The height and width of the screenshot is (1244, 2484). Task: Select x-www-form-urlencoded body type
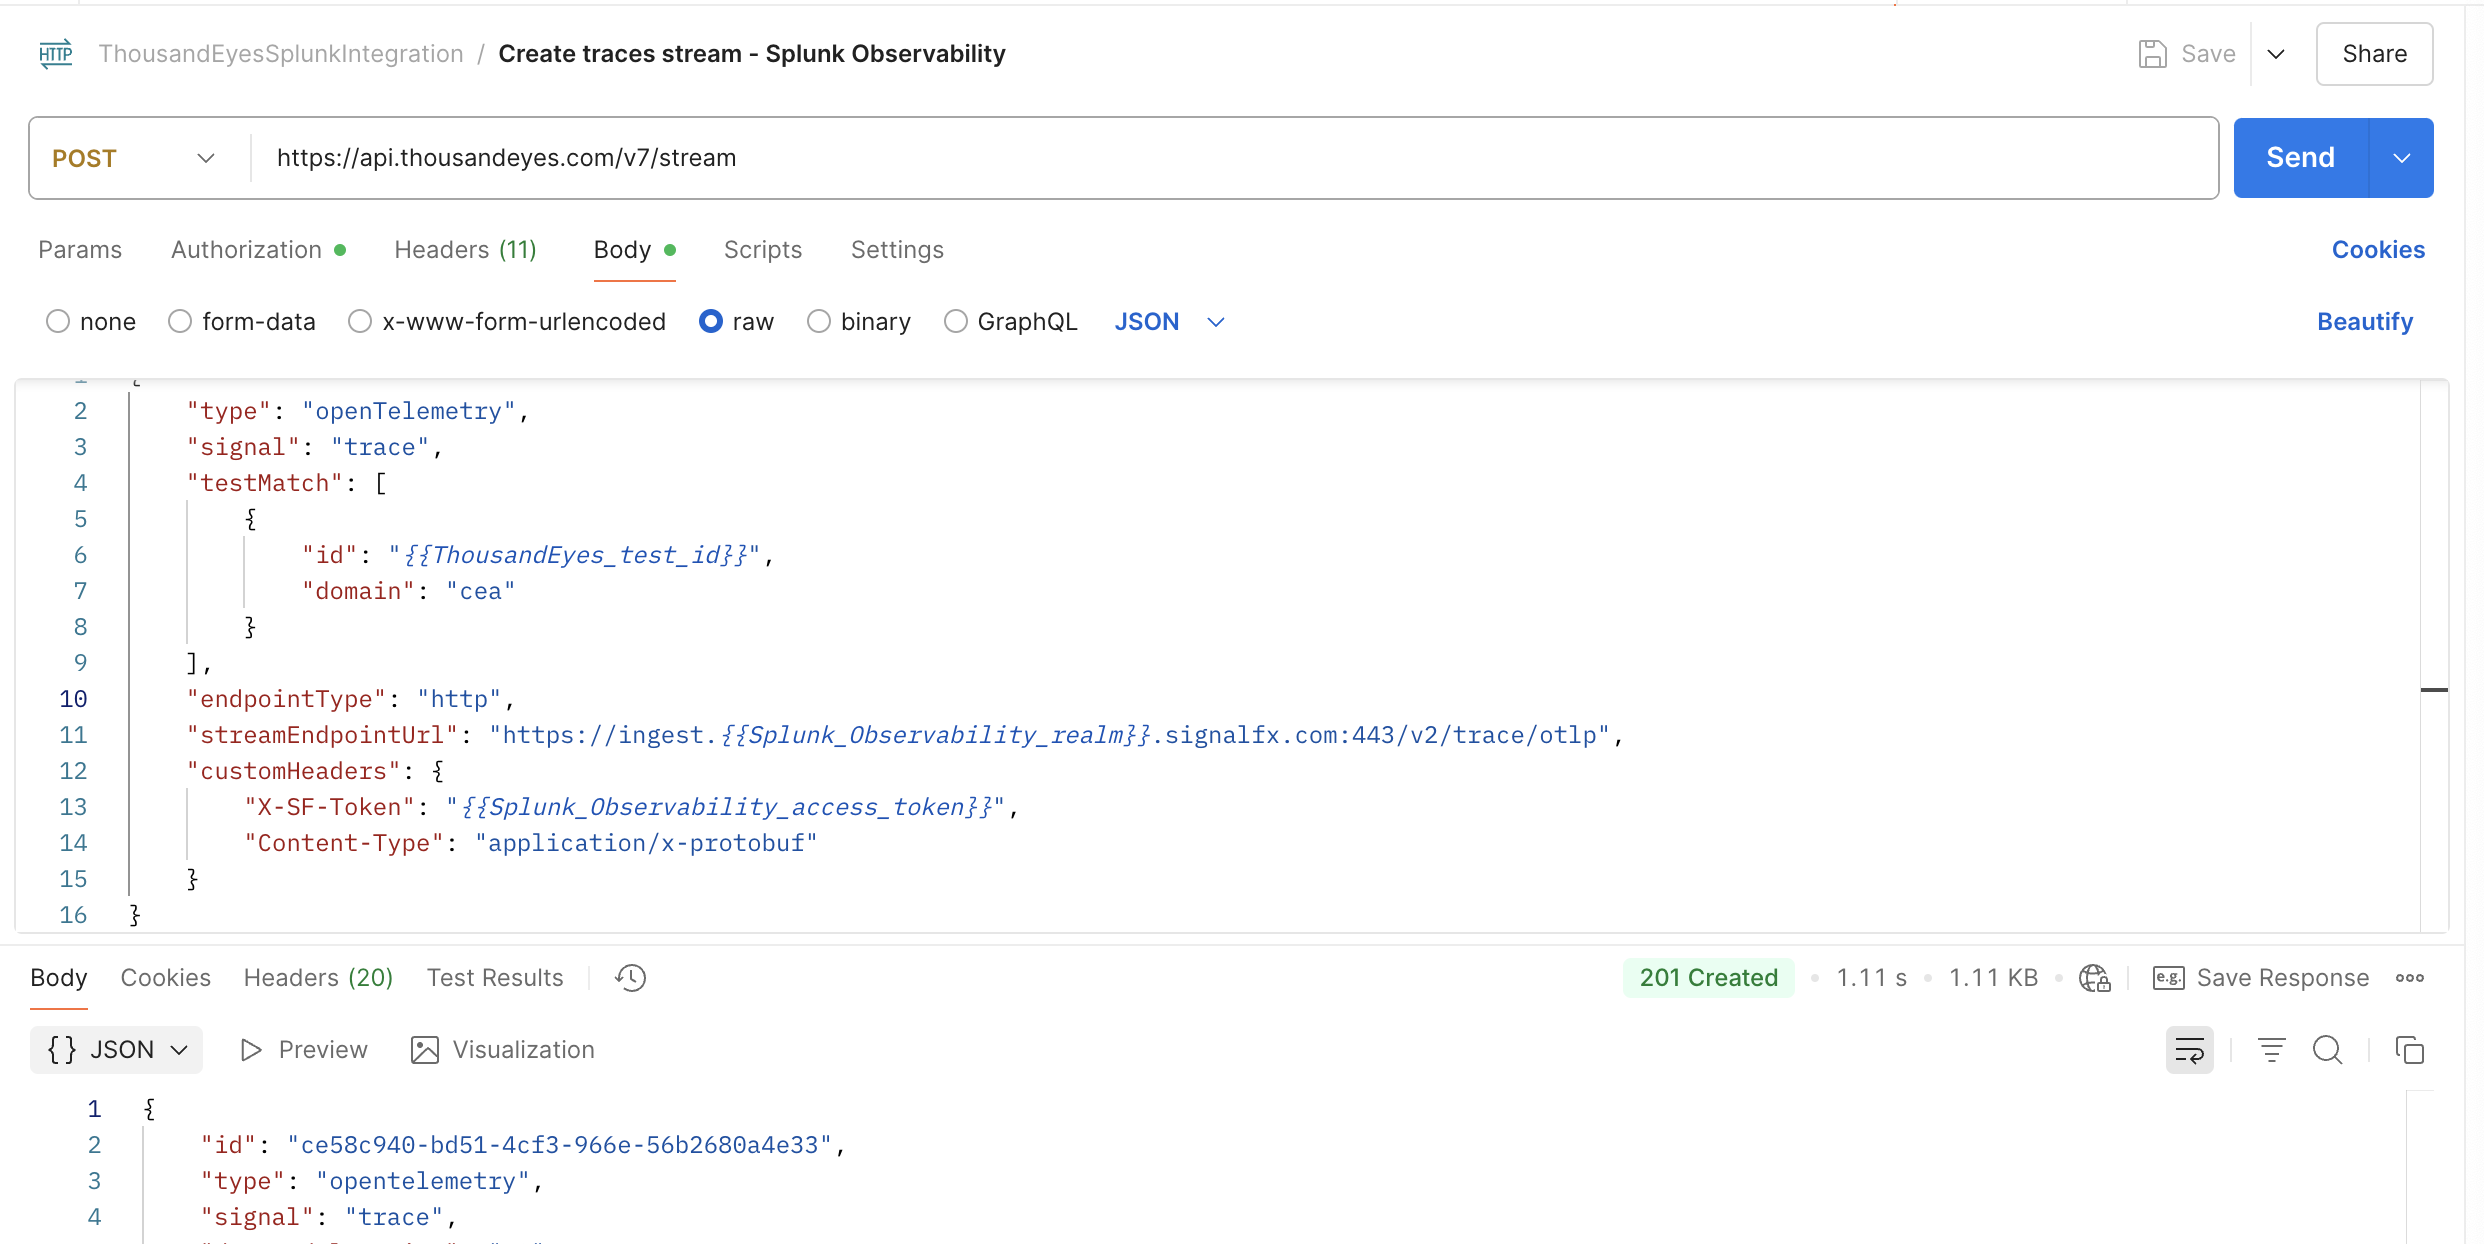(360, 322)
